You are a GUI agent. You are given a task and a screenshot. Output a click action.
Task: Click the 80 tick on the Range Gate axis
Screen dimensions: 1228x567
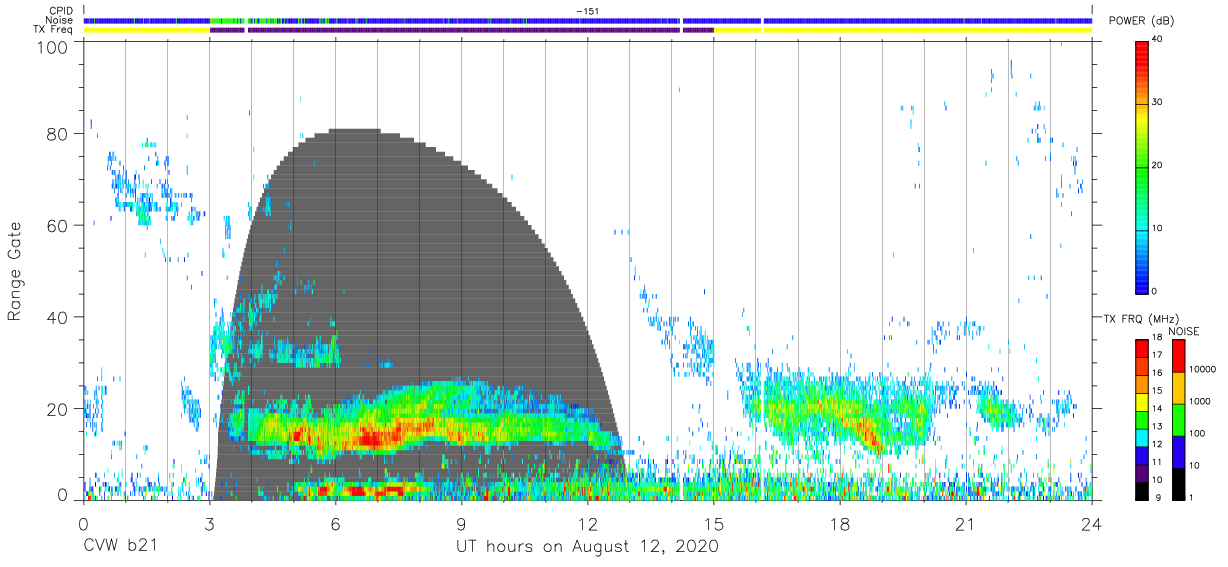point(58,134)
